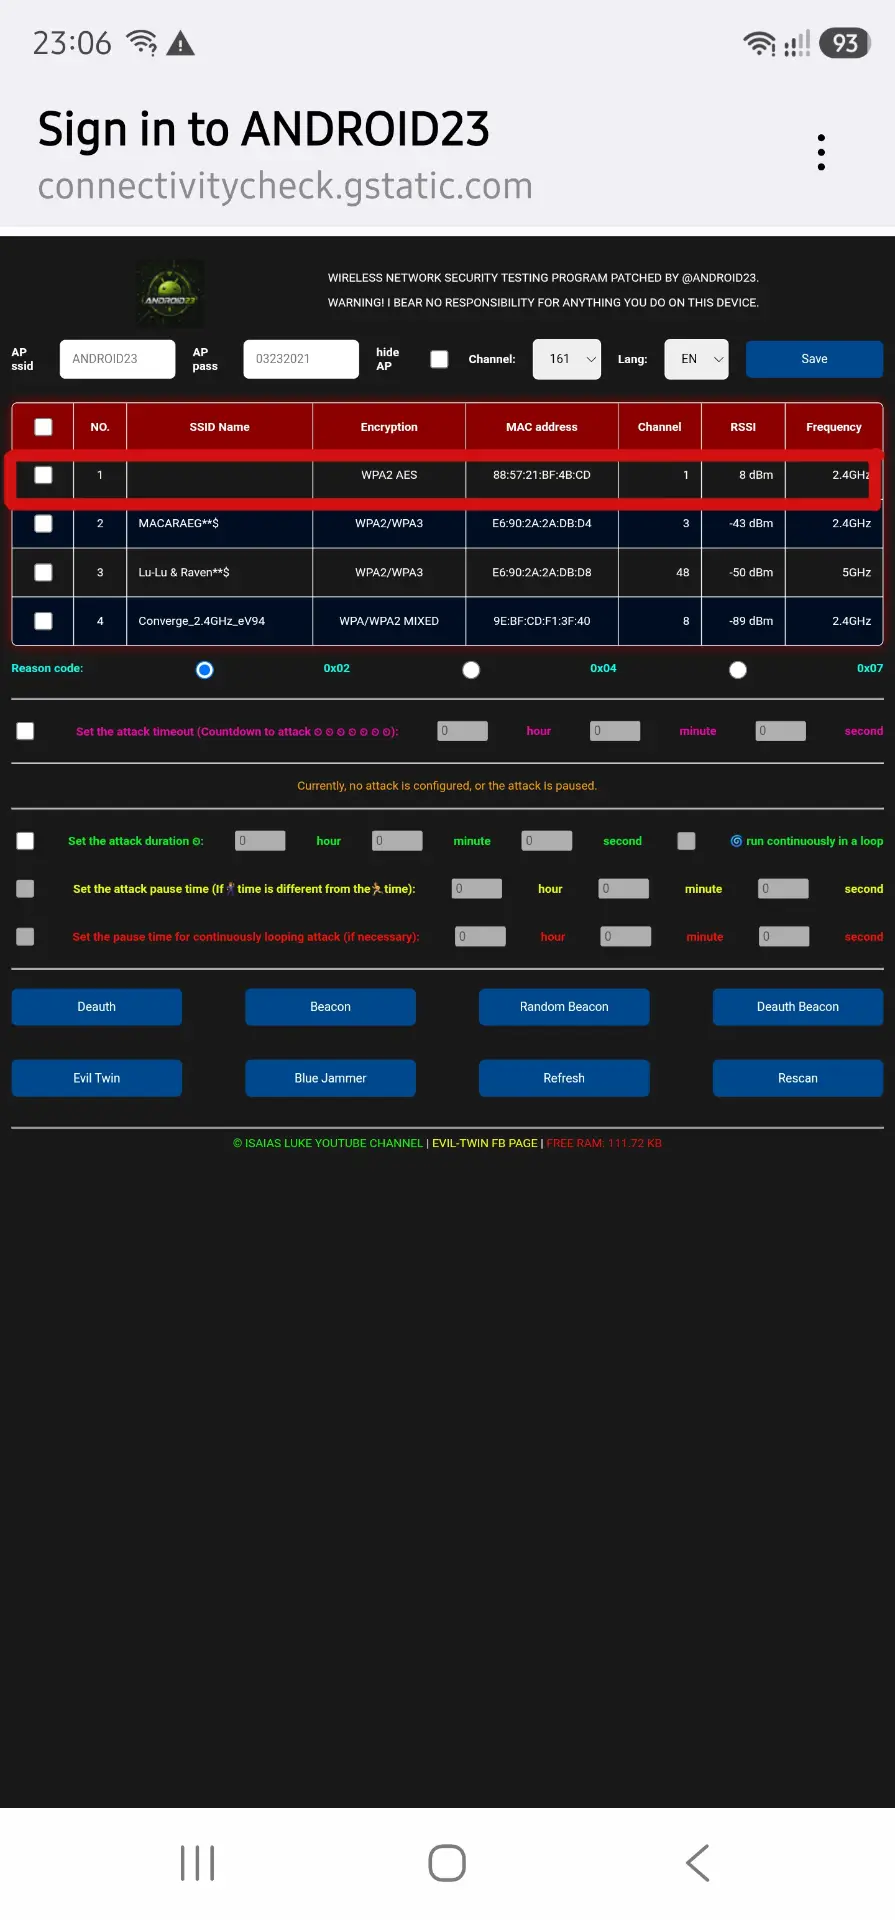Select the checkbox for network row 1

[43, 475]
